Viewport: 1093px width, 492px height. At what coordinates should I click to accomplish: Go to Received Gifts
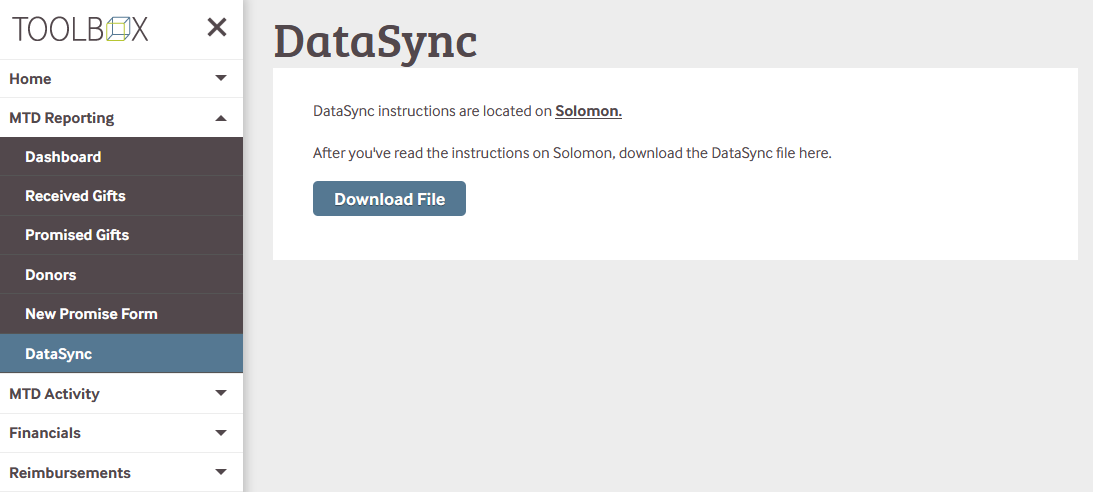(75, 196)
